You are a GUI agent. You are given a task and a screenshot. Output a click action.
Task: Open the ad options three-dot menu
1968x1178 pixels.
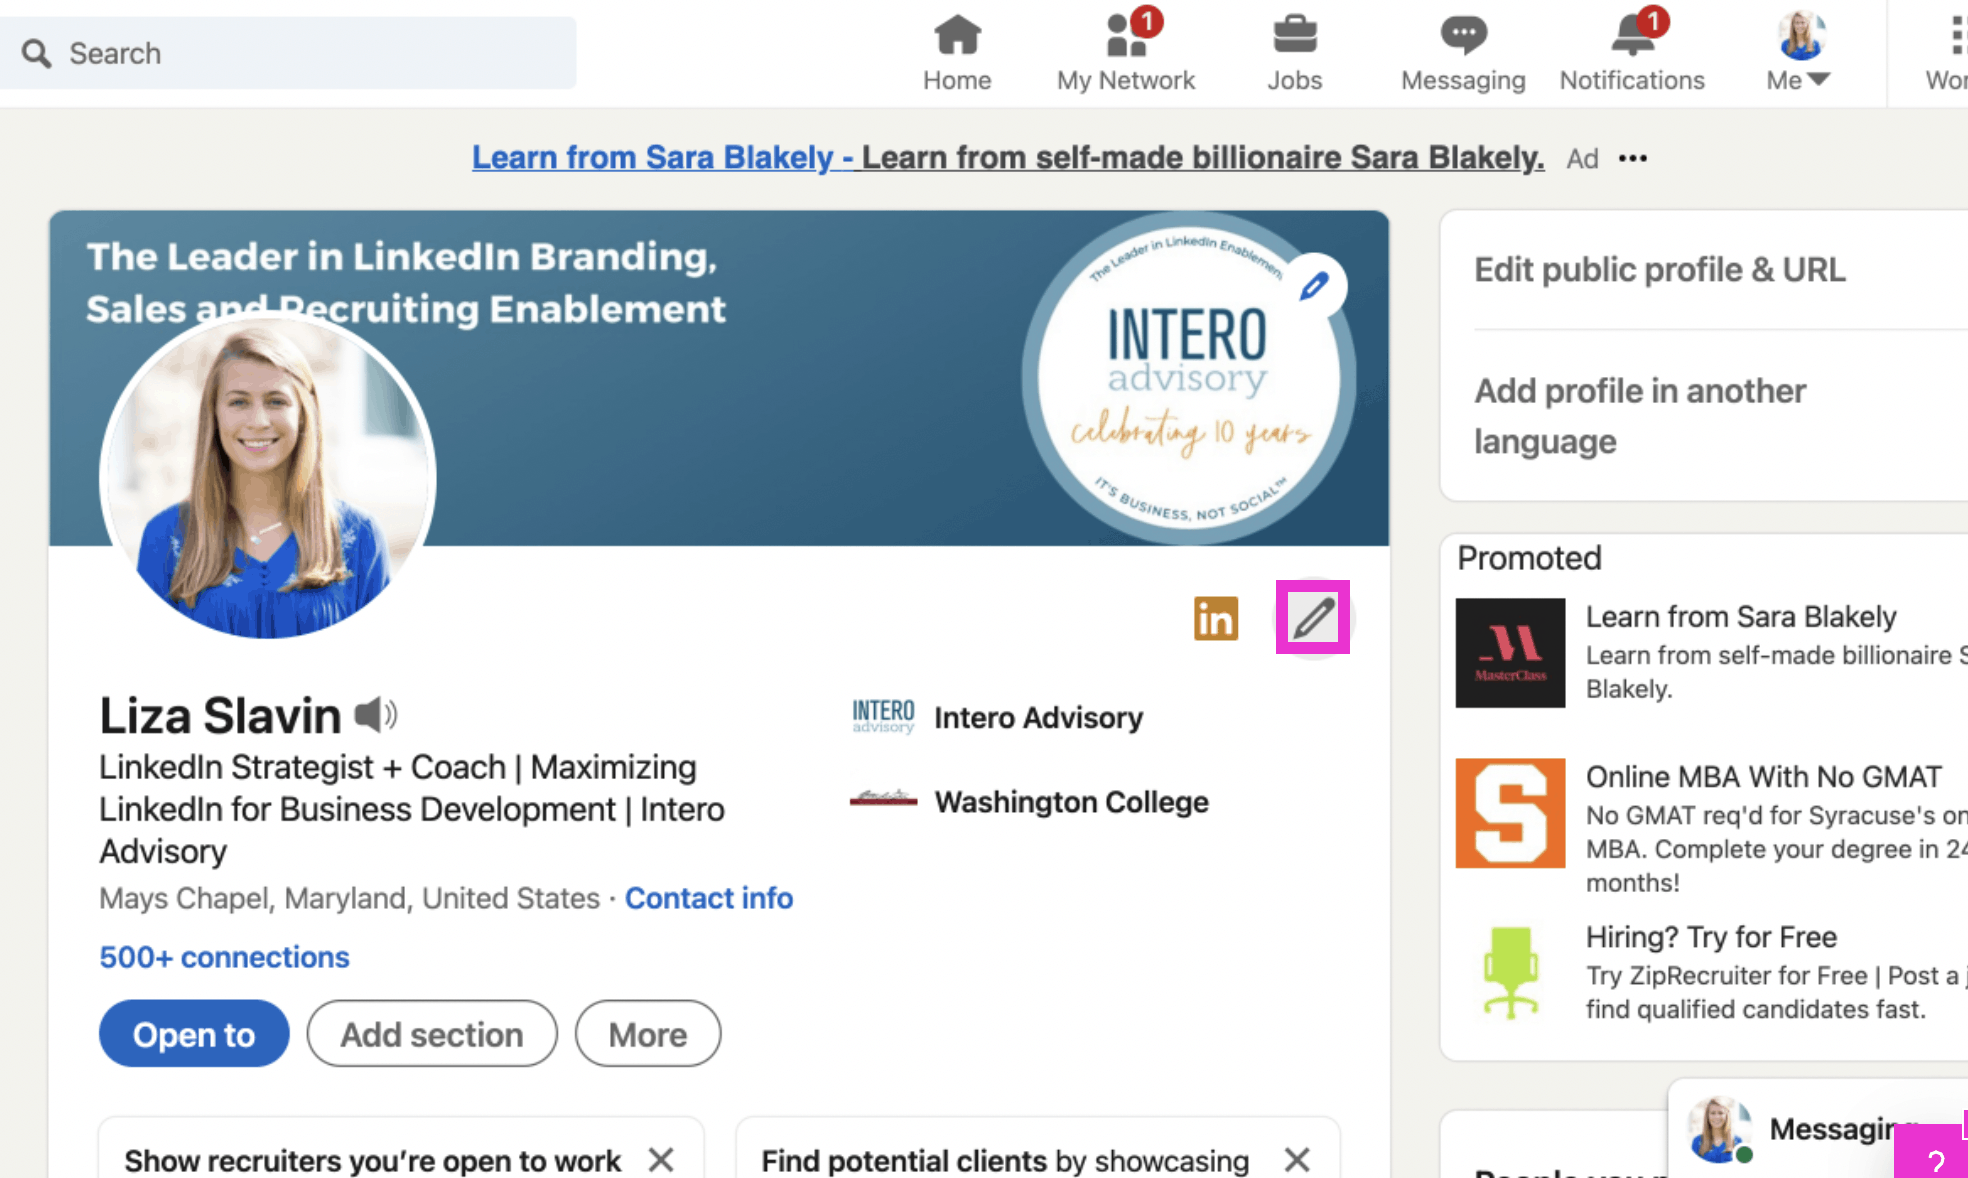click(x=1633, y=158)
